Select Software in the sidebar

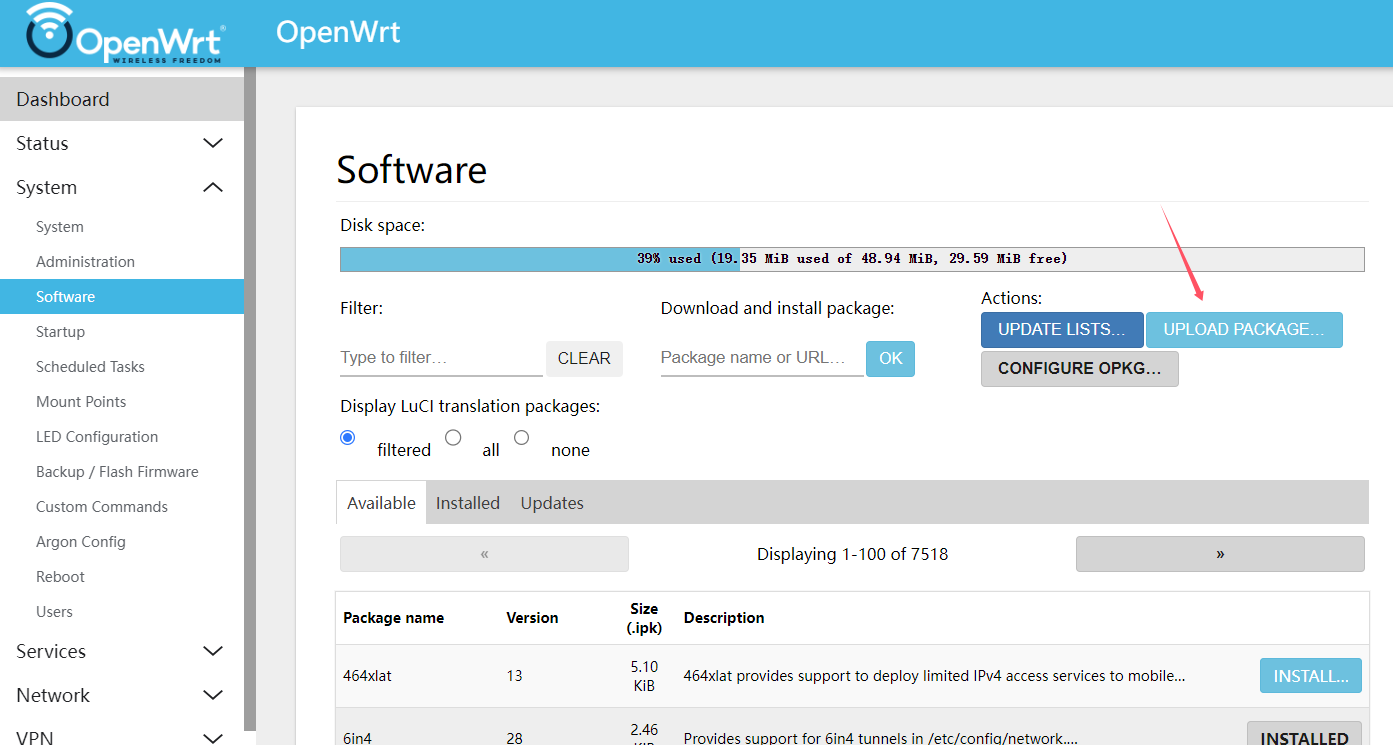(x=122, y=297)
